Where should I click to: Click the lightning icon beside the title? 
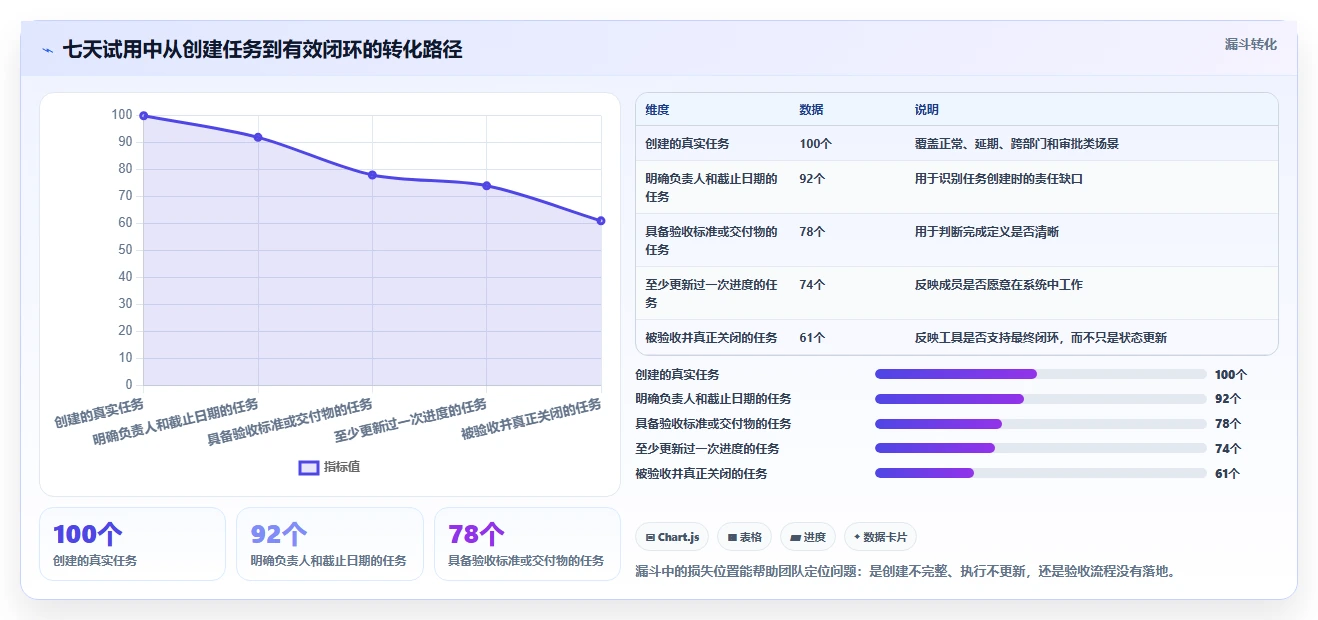point(48,50)
